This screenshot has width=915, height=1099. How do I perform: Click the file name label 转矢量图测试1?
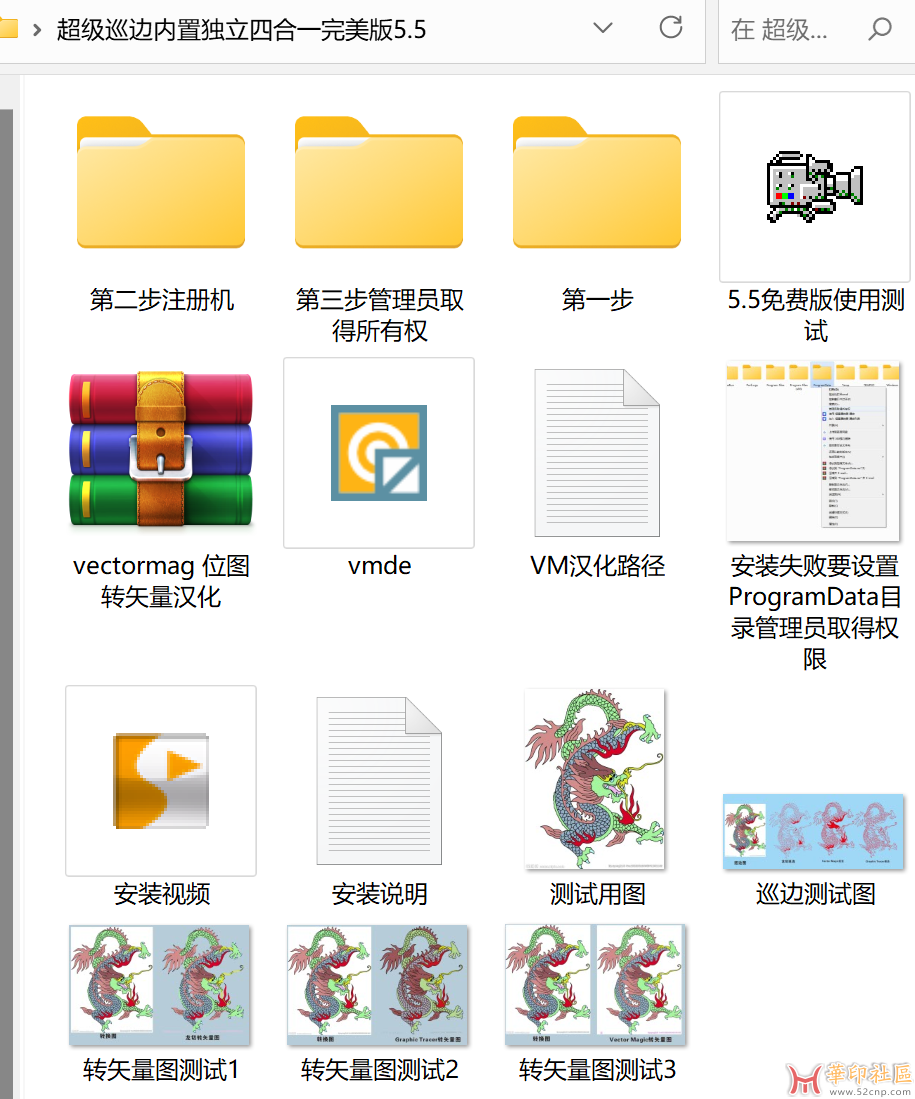point(161,1070)
